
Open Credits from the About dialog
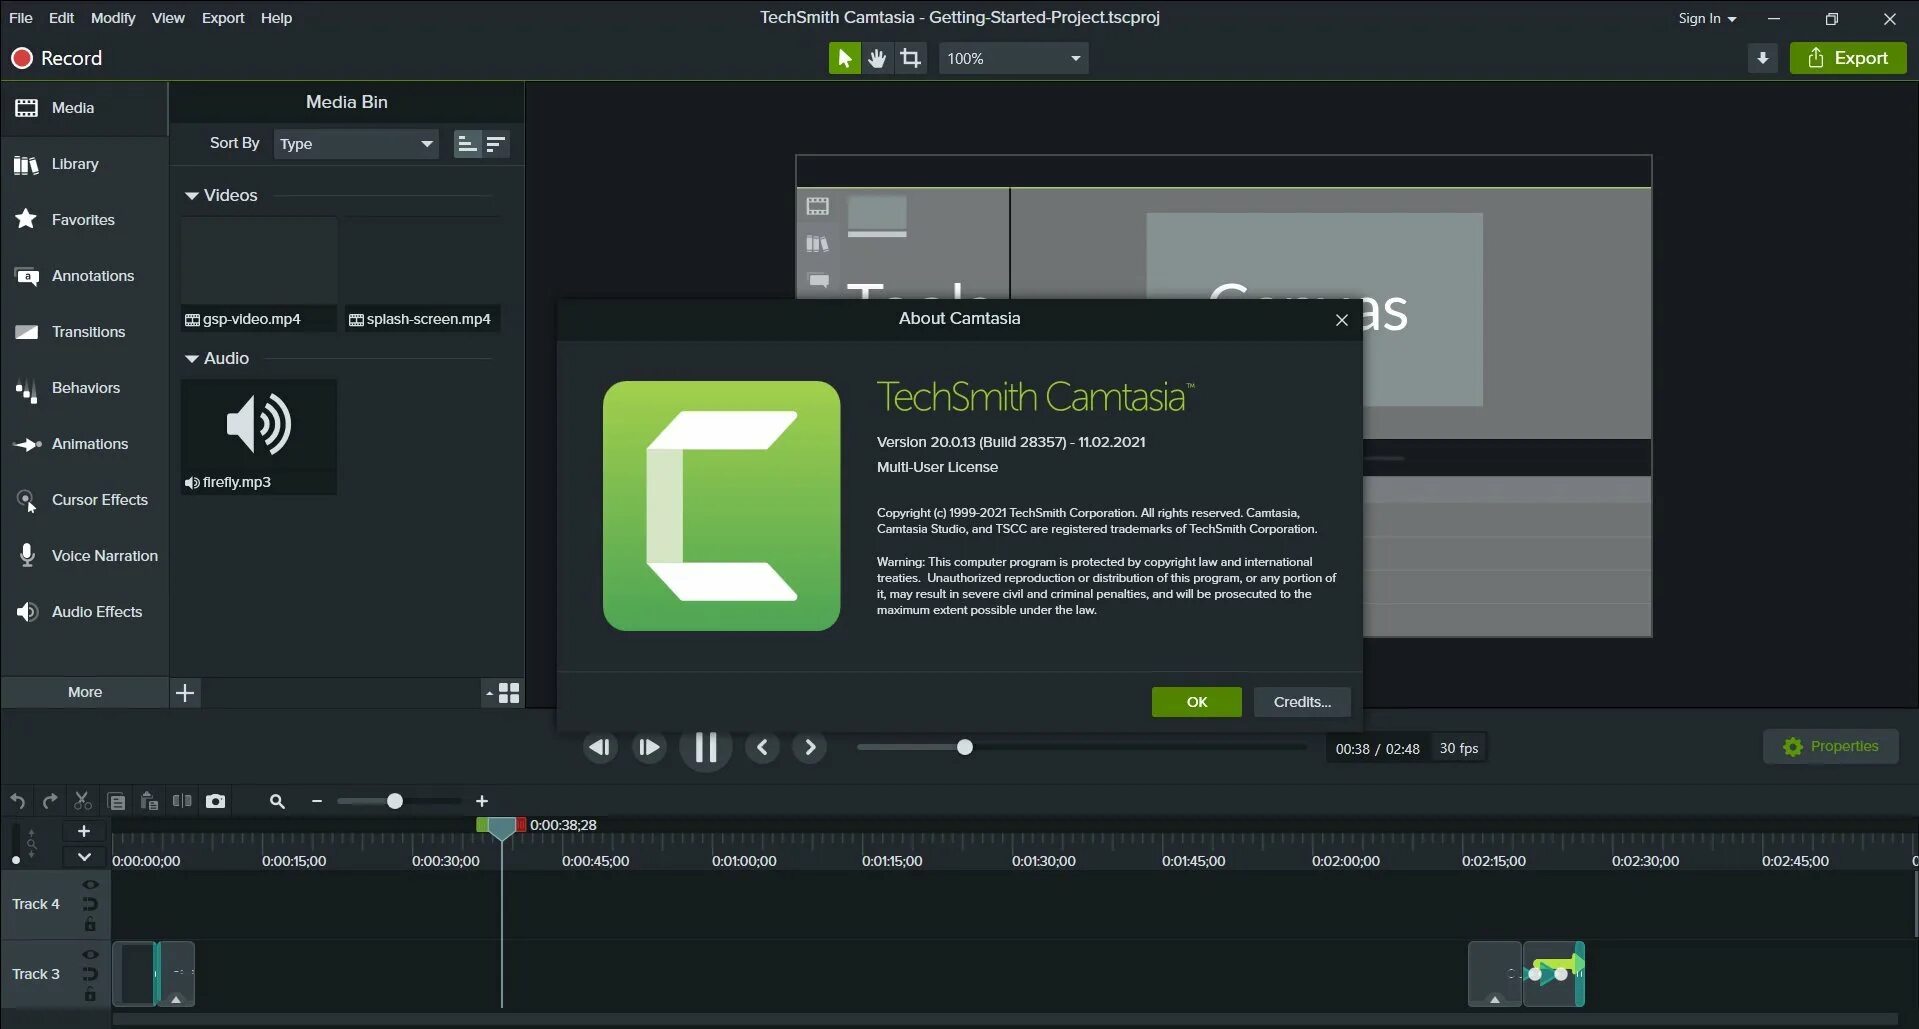[1302, 702]
